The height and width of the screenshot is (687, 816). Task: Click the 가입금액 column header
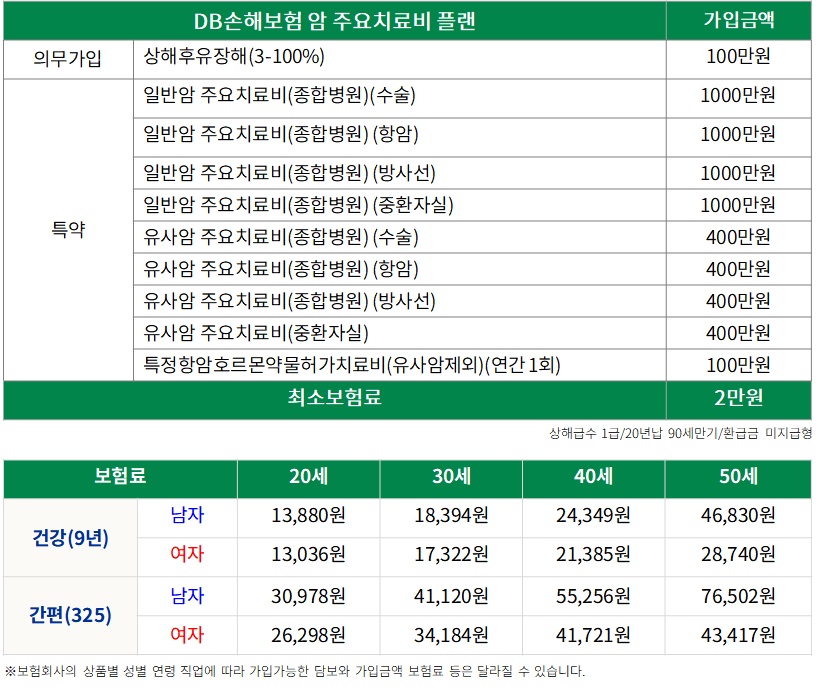point(738,21)
